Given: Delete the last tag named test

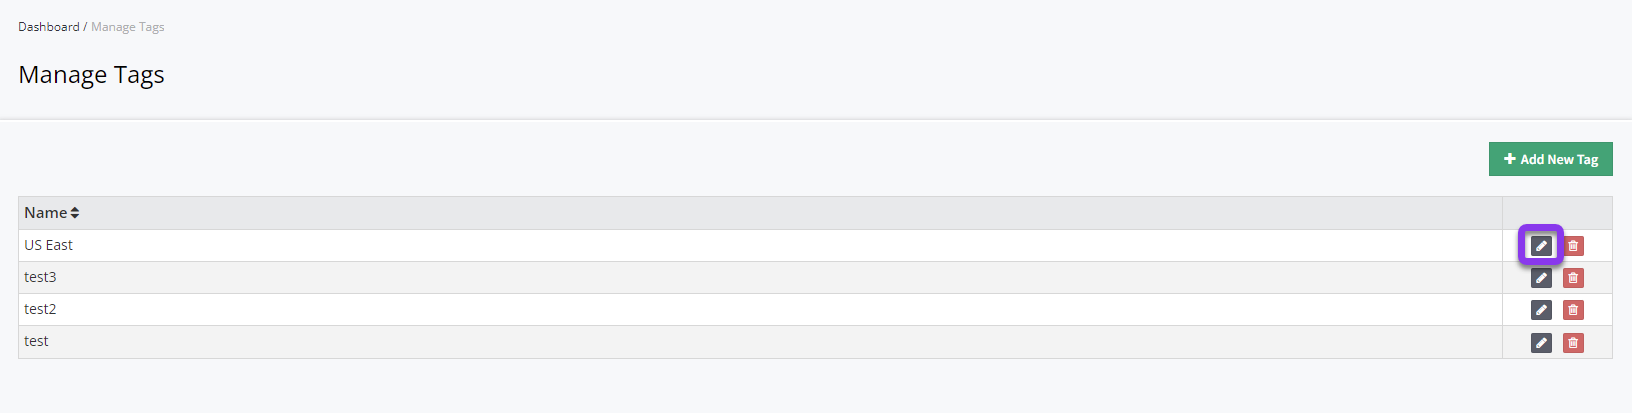Looking at the screenshot, I should click(x=1573, y=343).
